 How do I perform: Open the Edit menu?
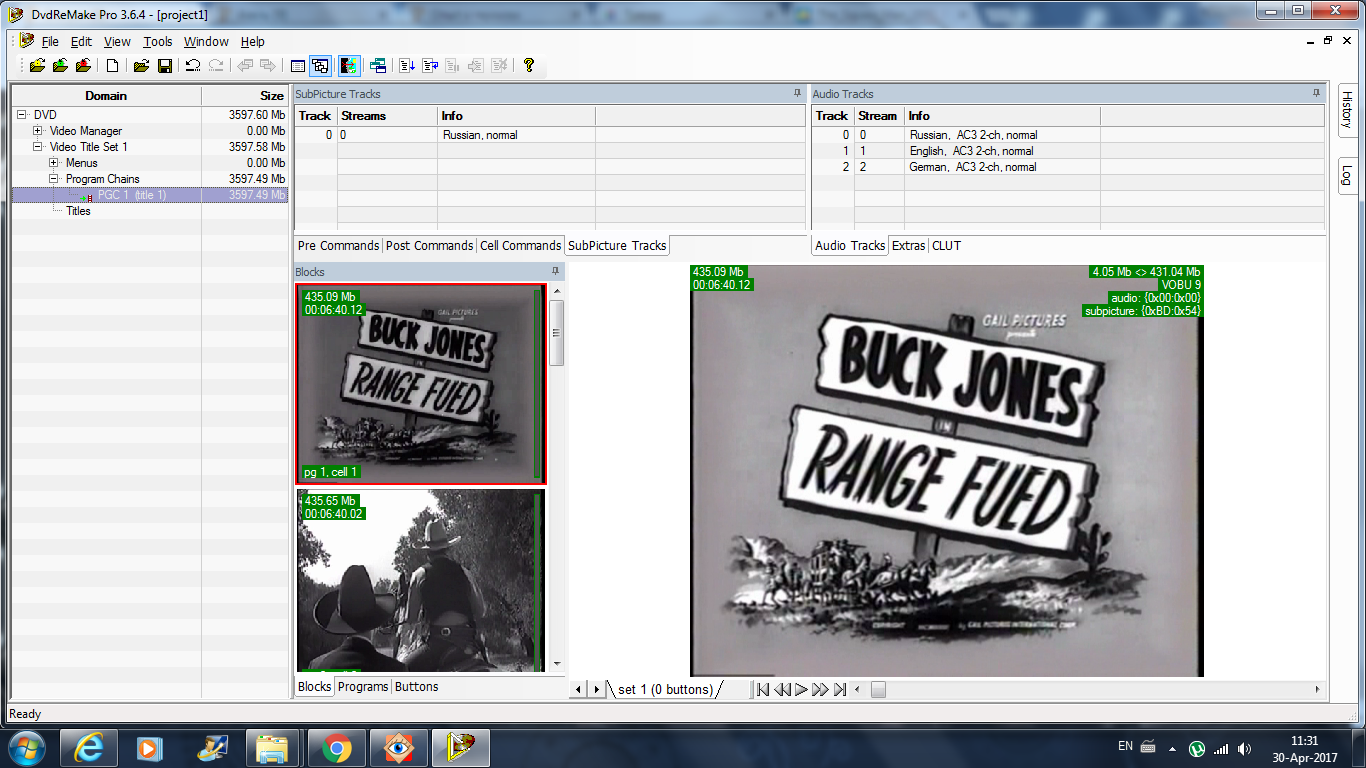81,42
